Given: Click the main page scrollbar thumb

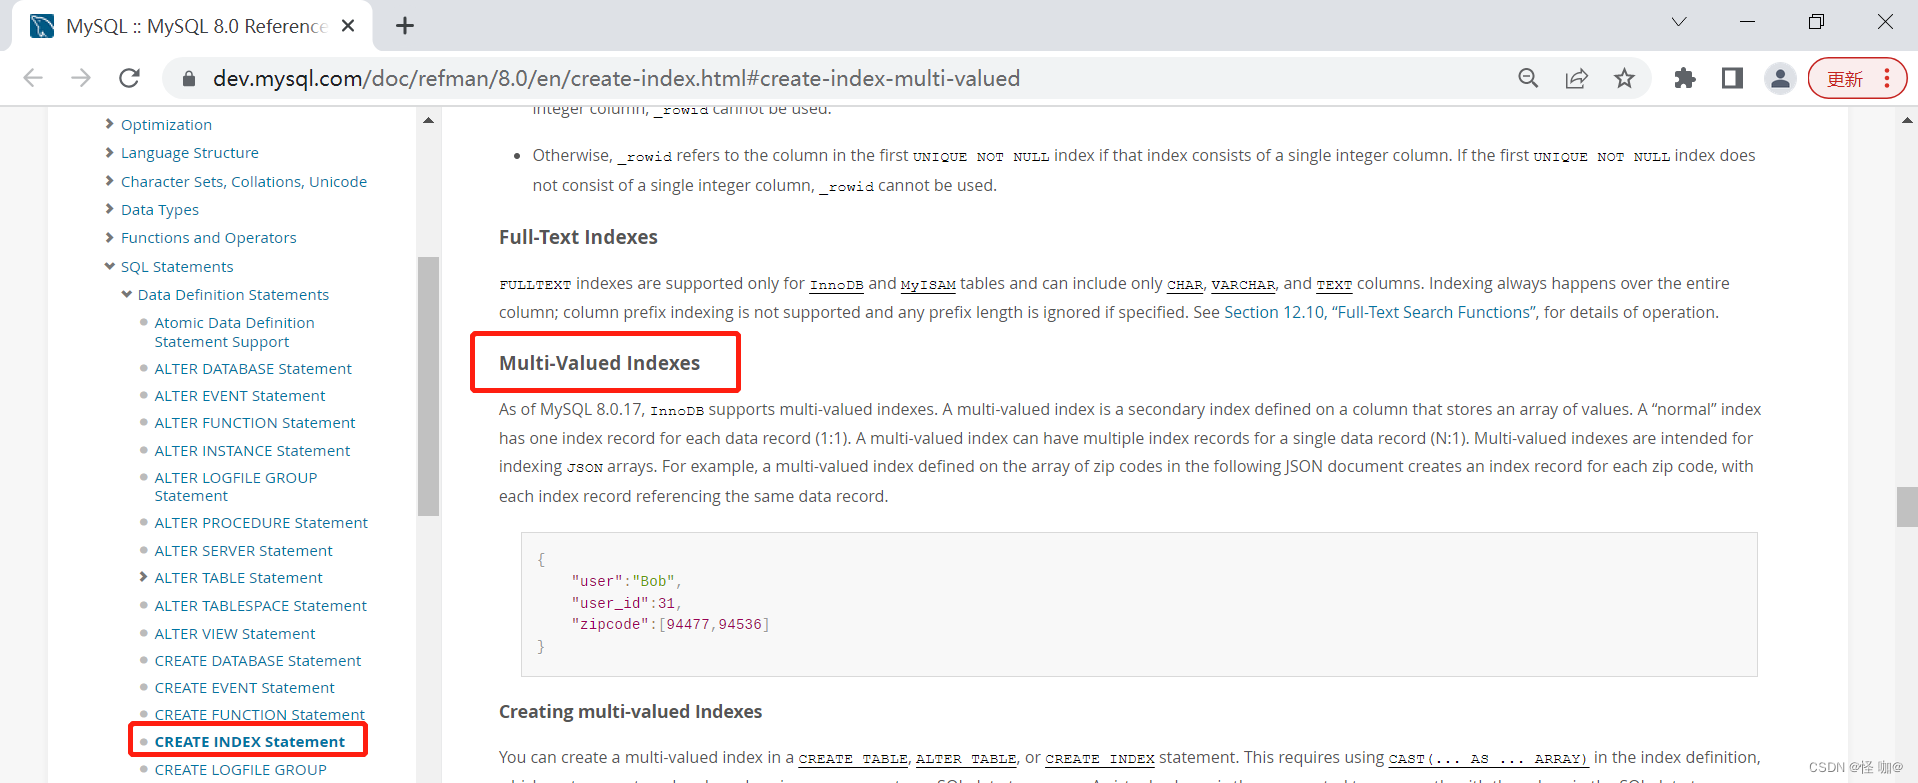Looking at the screenshot, I should [x=1907, y=506].
